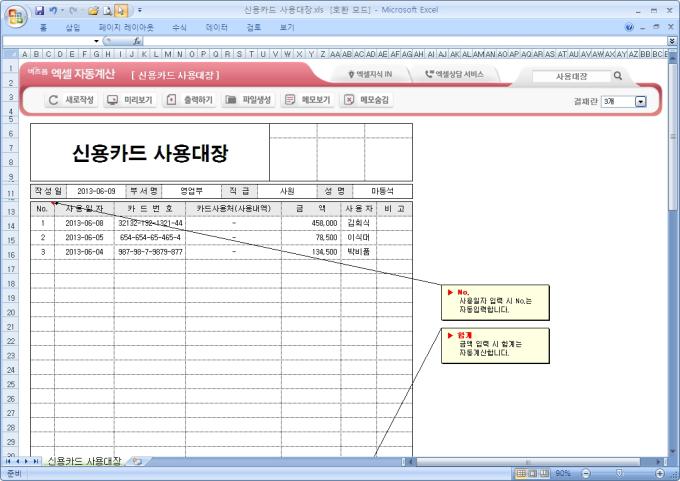Open the 결재란 3개 dropdown arrow
Viewport: 680px width, 481px height.
click(x=641, y=101)
